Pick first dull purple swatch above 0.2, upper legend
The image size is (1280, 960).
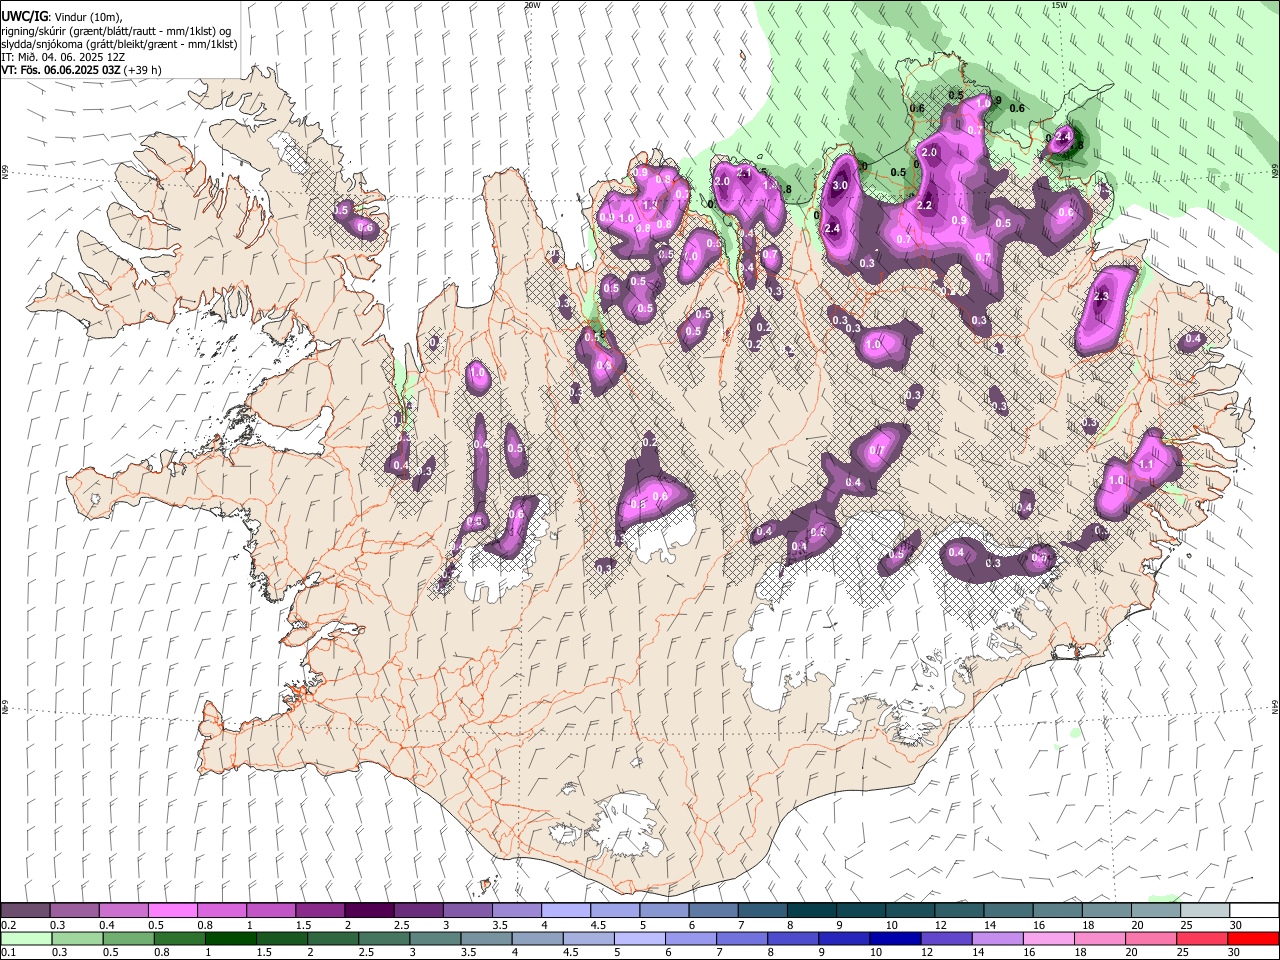25,911
